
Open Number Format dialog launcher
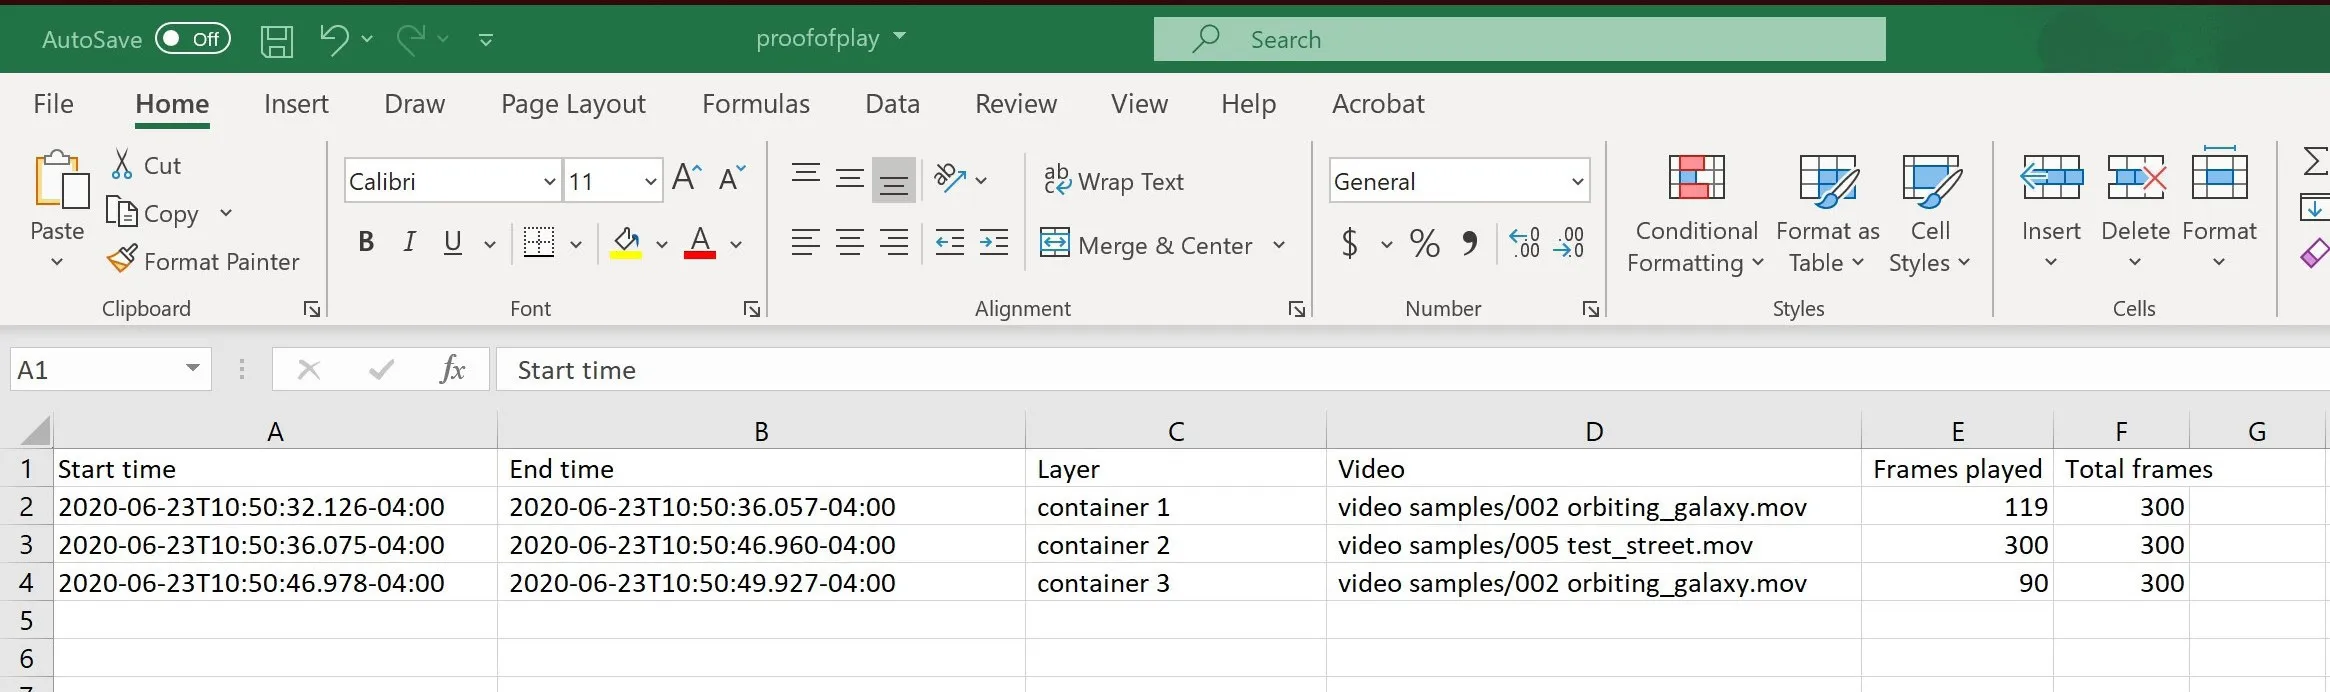click(1591, 309)
